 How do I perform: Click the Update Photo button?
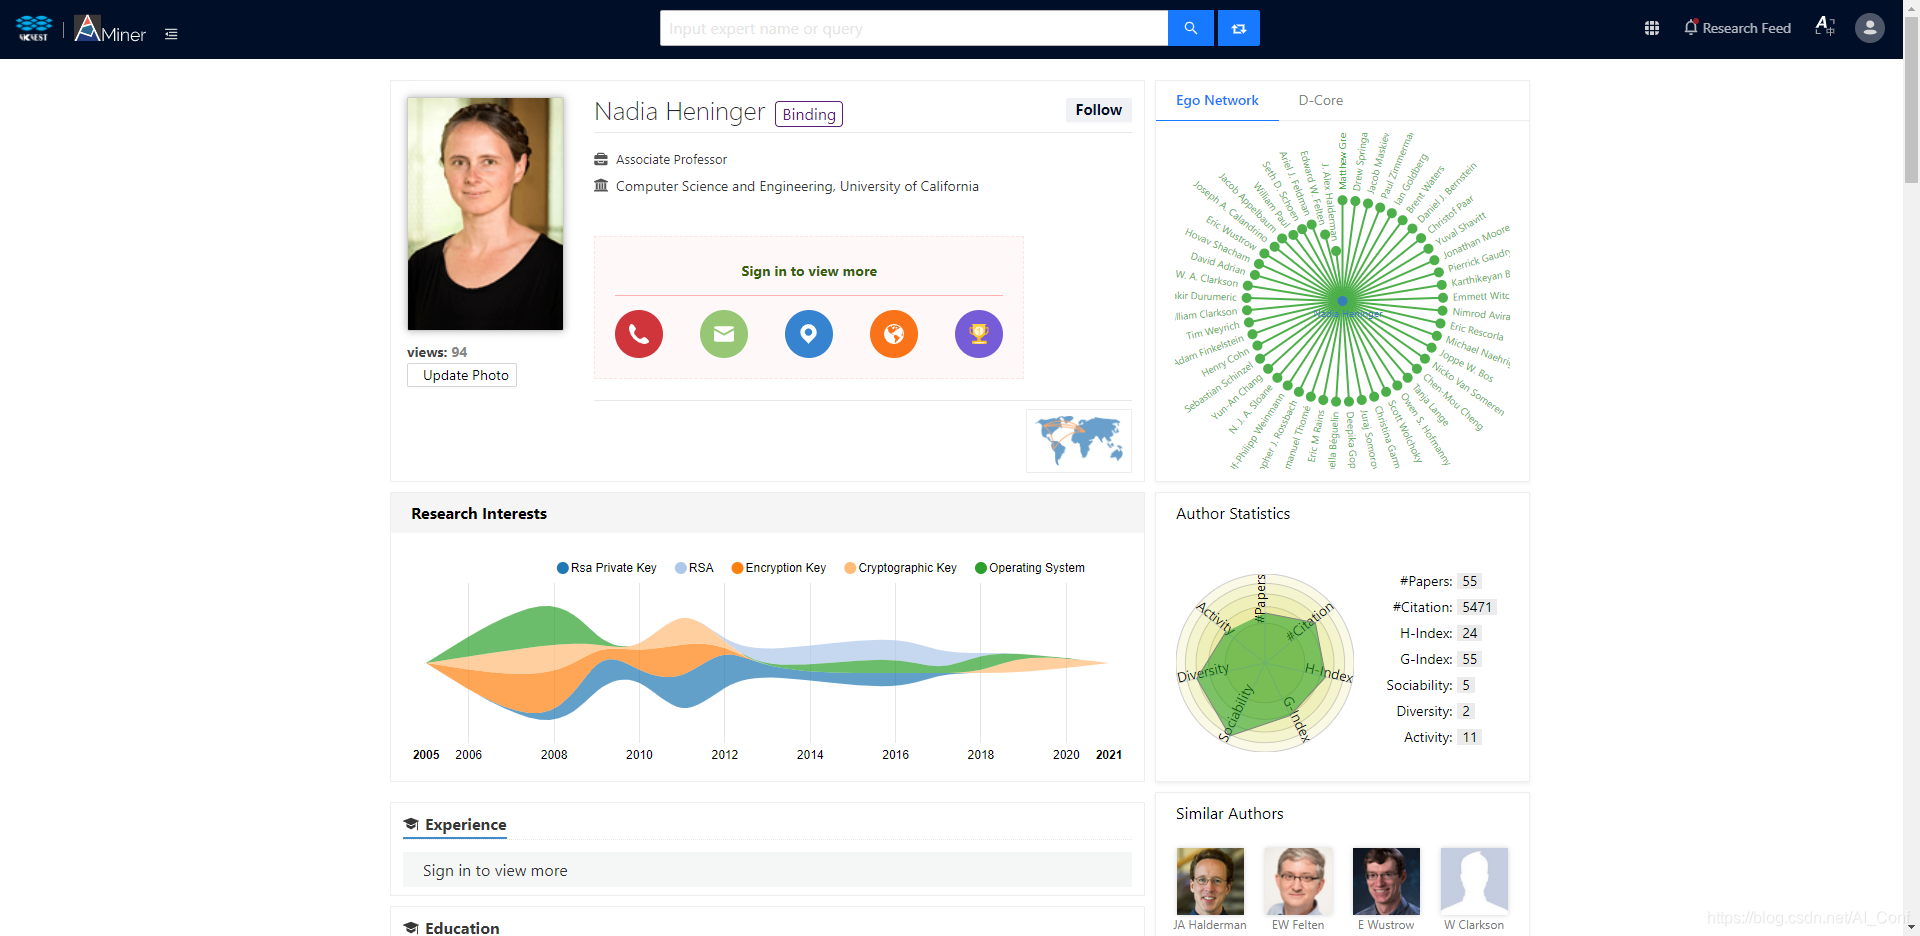[462, 375]
